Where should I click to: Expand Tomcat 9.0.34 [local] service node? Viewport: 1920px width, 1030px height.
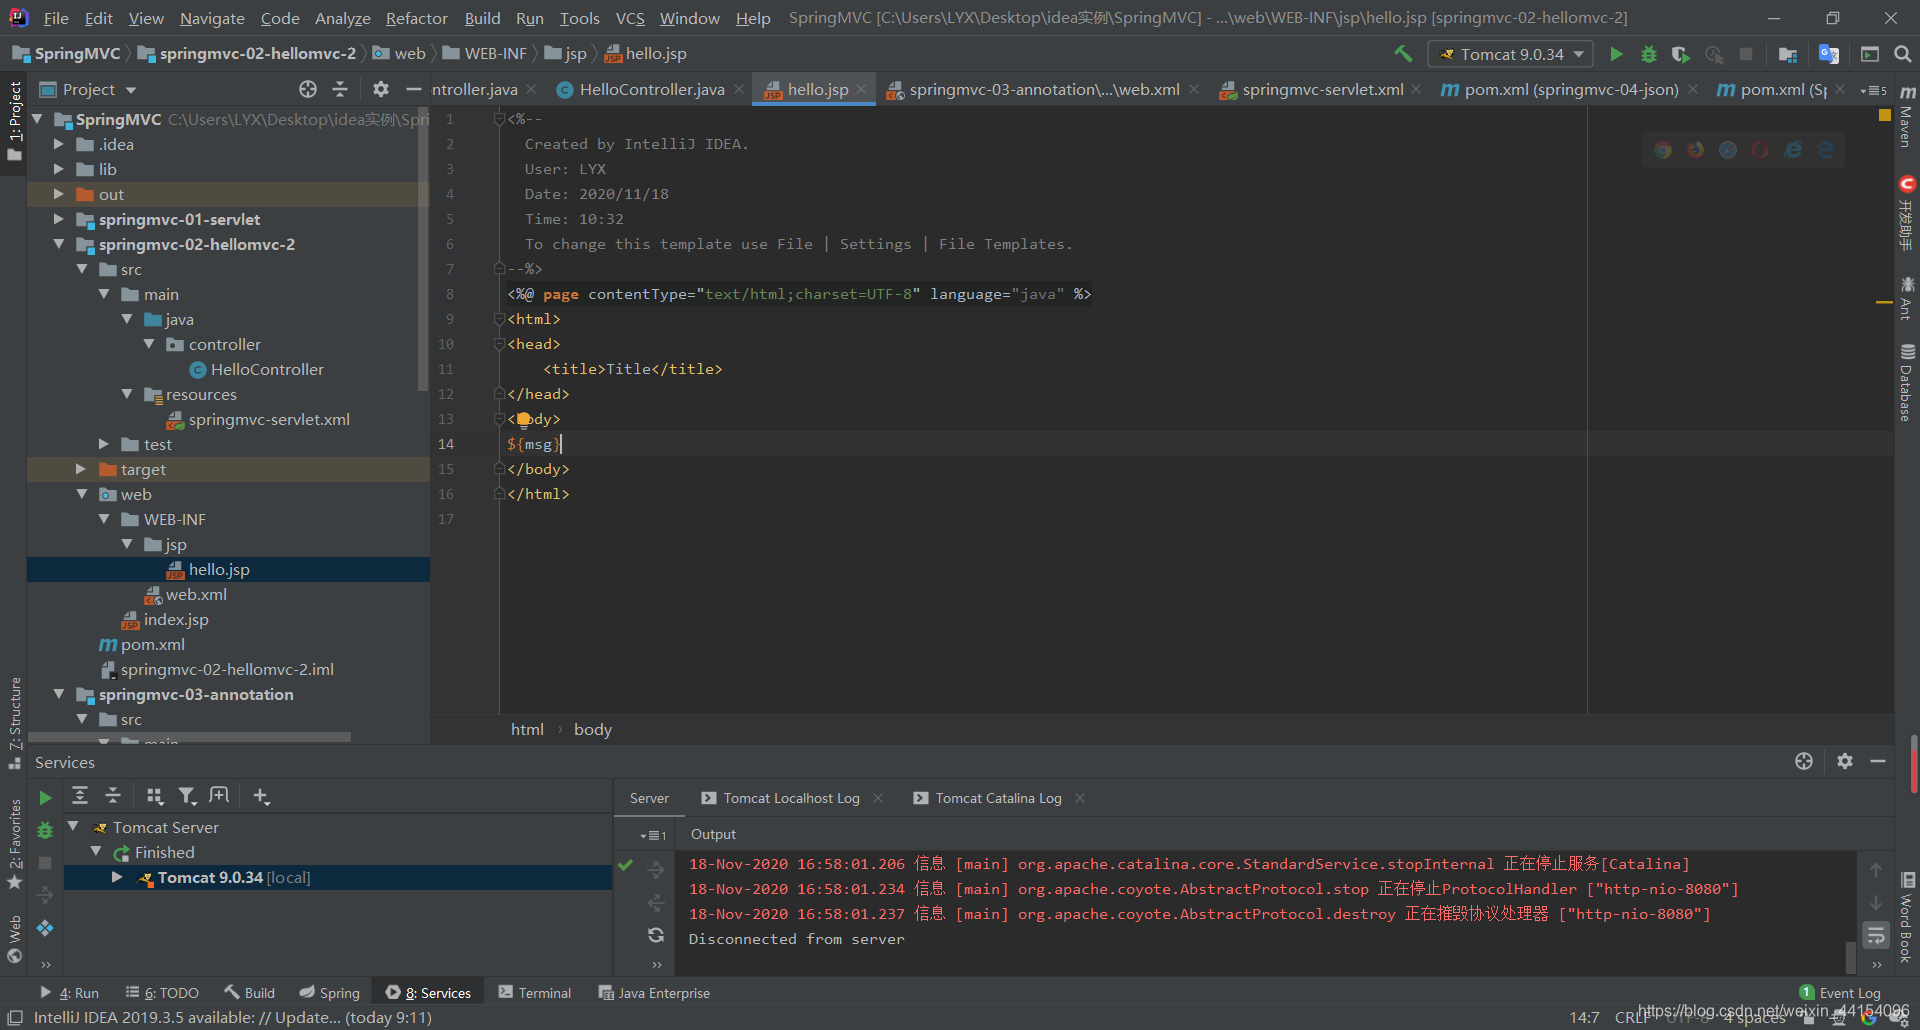tap(117, 877)
